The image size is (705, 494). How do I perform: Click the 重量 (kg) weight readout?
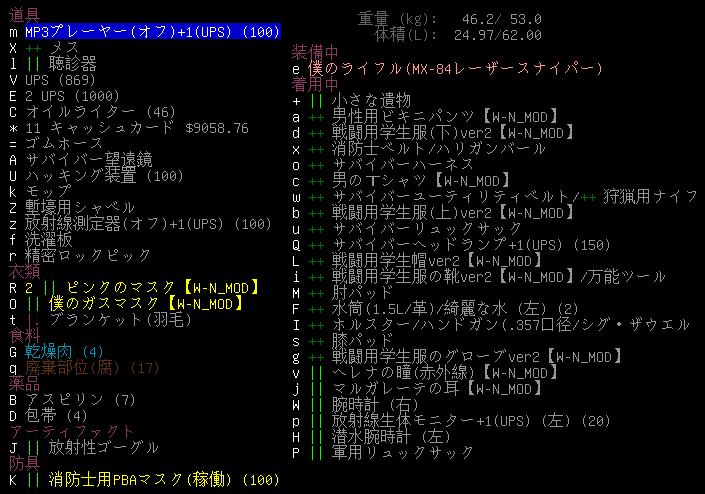tap(450, 18)
